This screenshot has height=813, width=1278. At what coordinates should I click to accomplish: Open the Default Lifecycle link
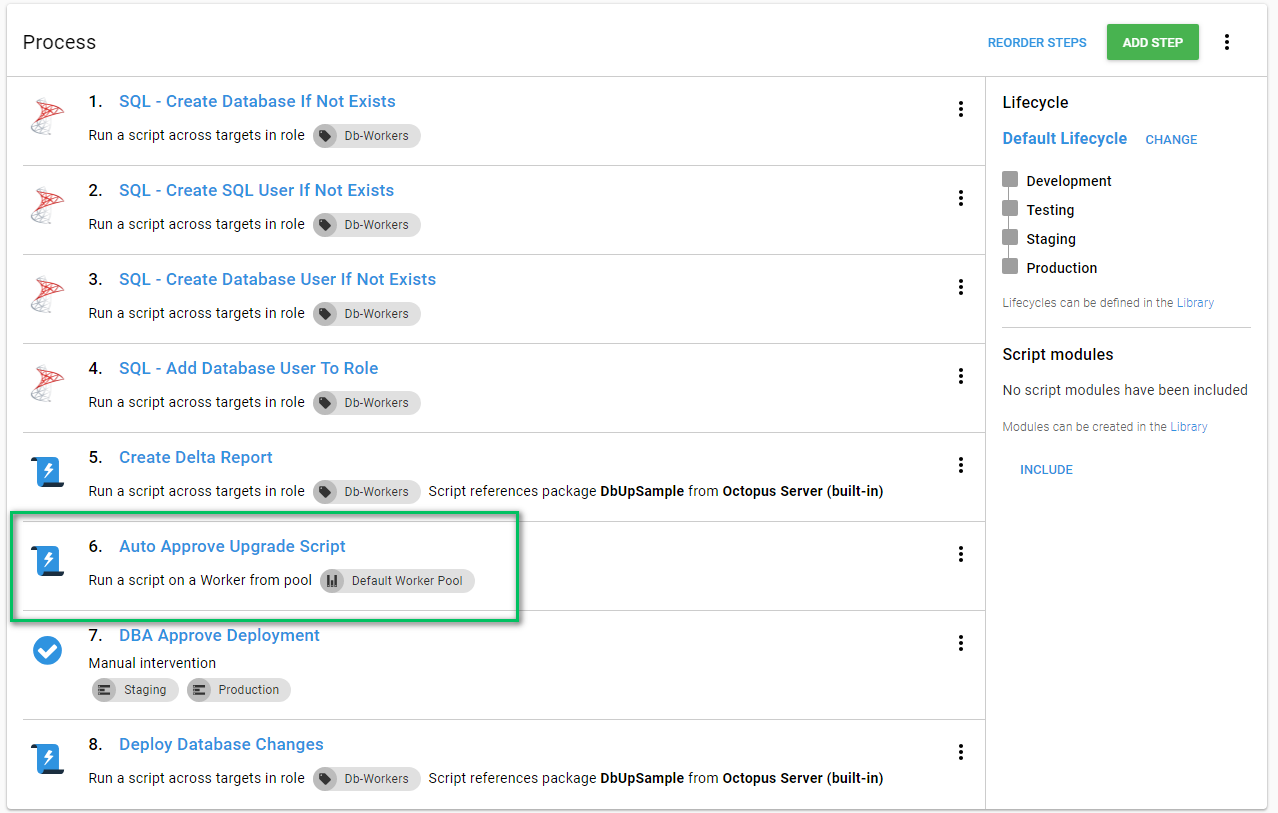click(x=1064, y=139)
